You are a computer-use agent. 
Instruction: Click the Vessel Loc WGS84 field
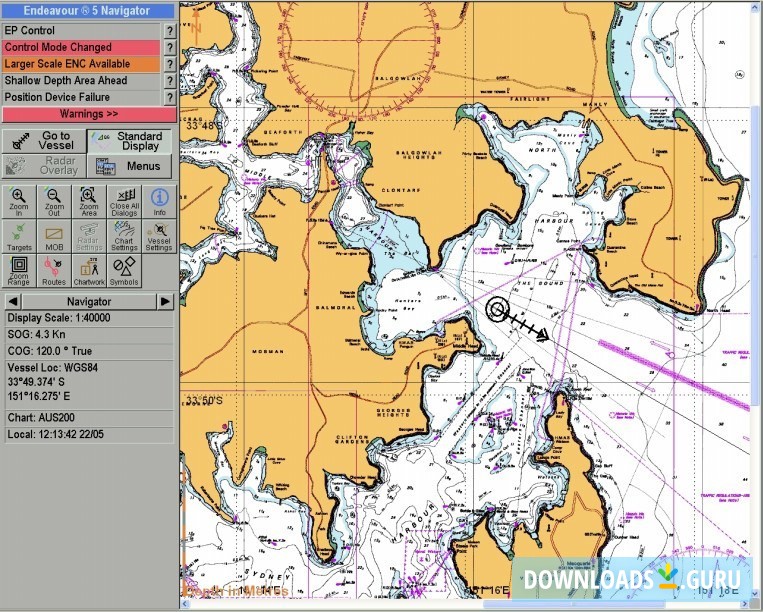click(x=89, y=382)
